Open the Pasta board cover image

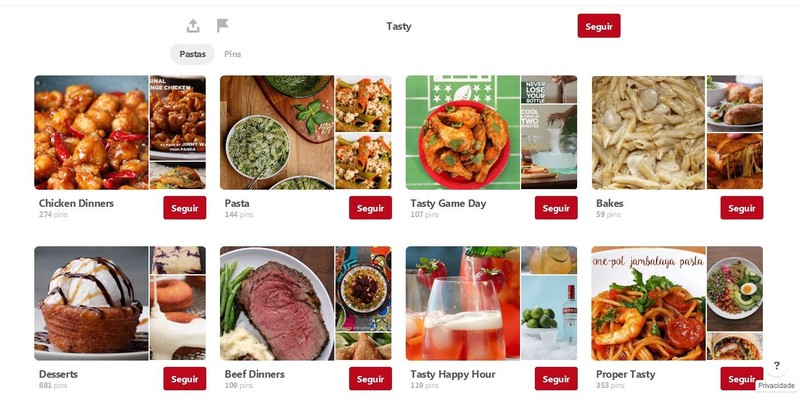coord(277,133)
